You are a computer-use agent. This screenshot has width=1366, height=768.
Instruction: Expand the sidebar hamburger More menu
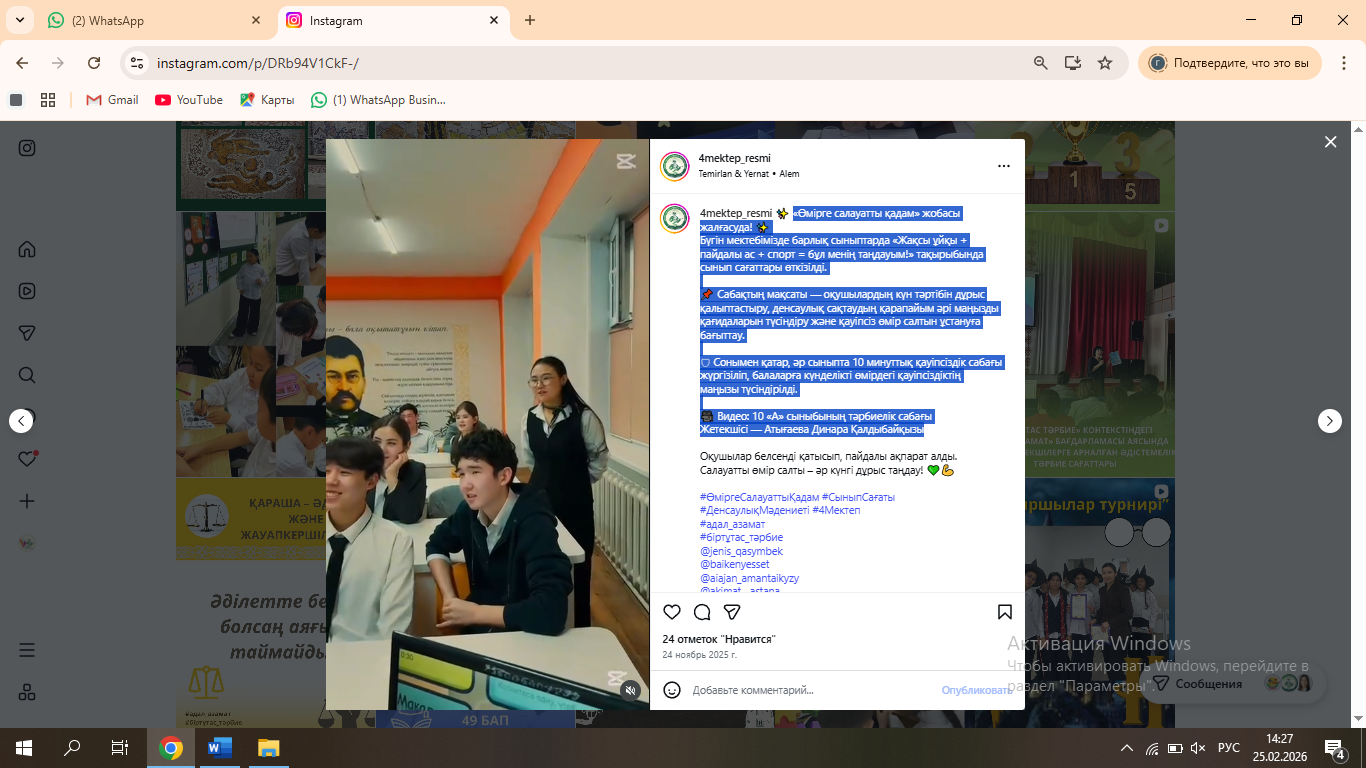click(27, 650)
